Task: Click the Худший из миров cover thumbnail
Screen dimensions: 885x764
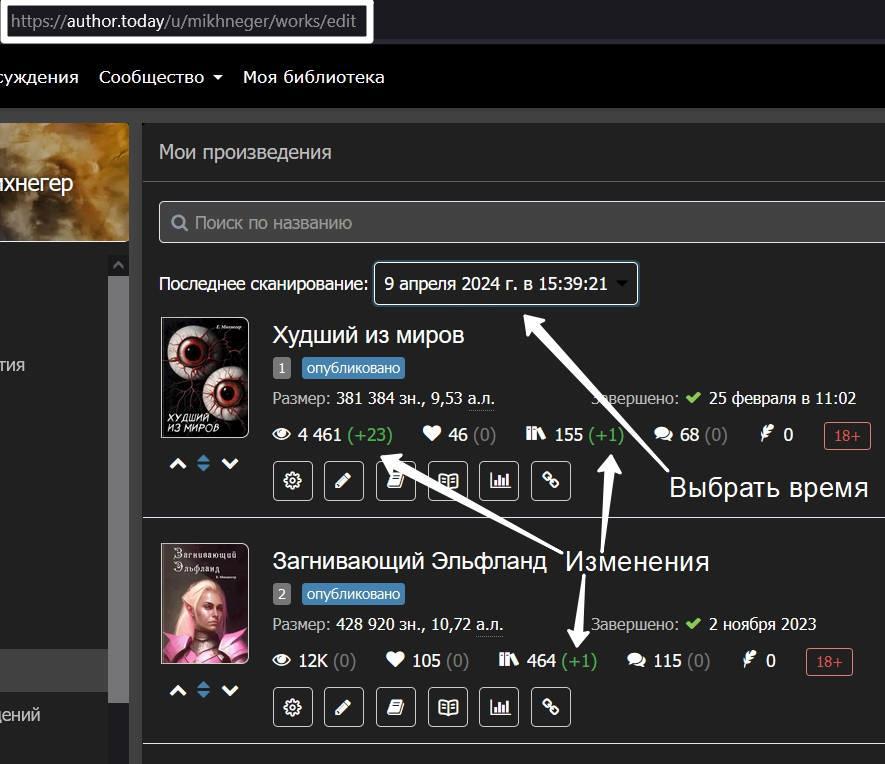Action: (x=205, y=377)
